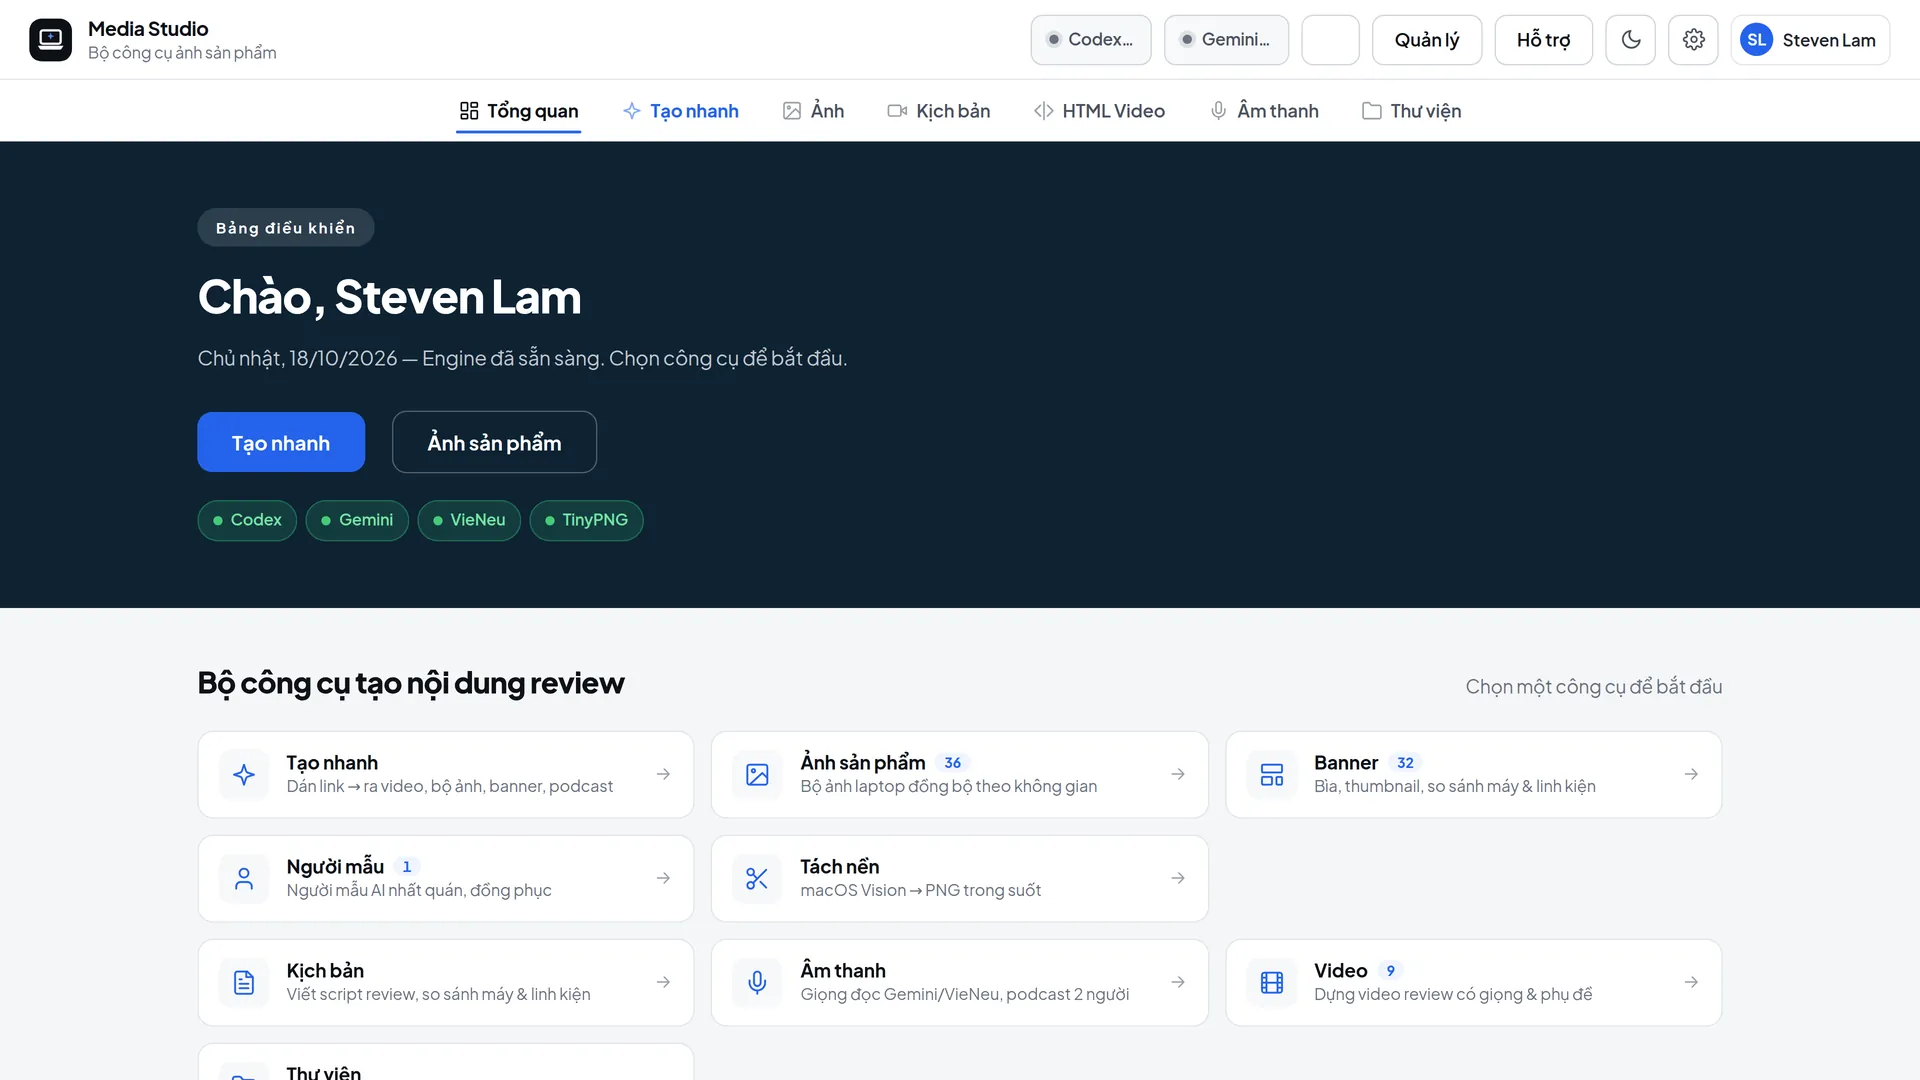Click the scissors icon for Tách nền
Screen dimensions: 1920x1080
pyautogui.click(x=757, y=878)
